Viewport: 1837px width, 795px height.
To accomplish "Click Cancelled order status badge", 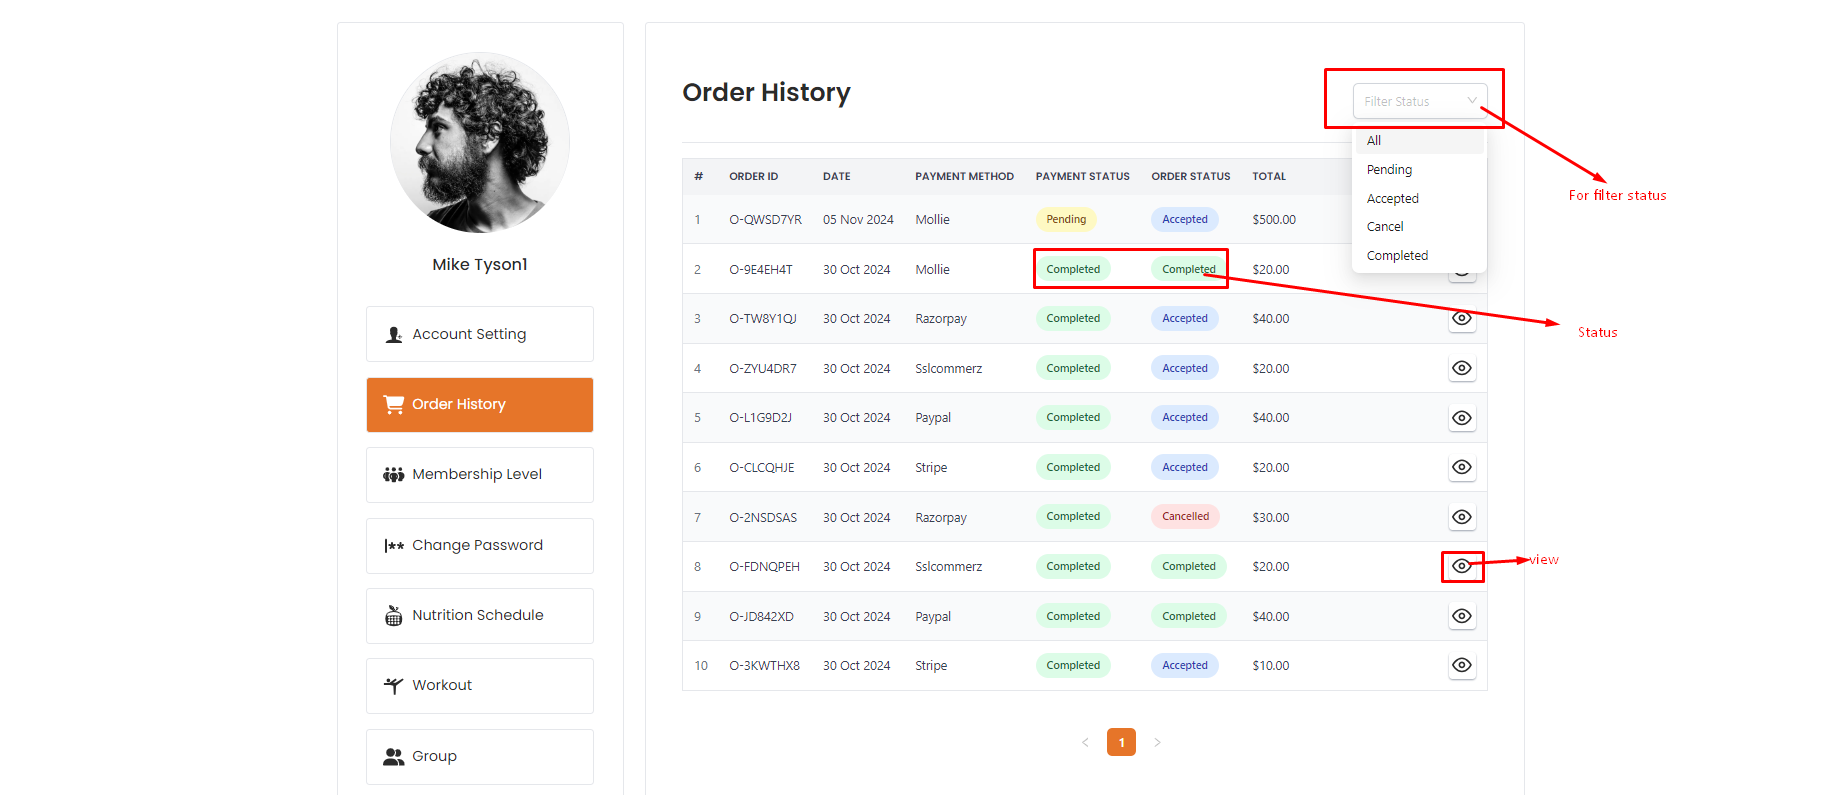I will [x=1185, y=517].
